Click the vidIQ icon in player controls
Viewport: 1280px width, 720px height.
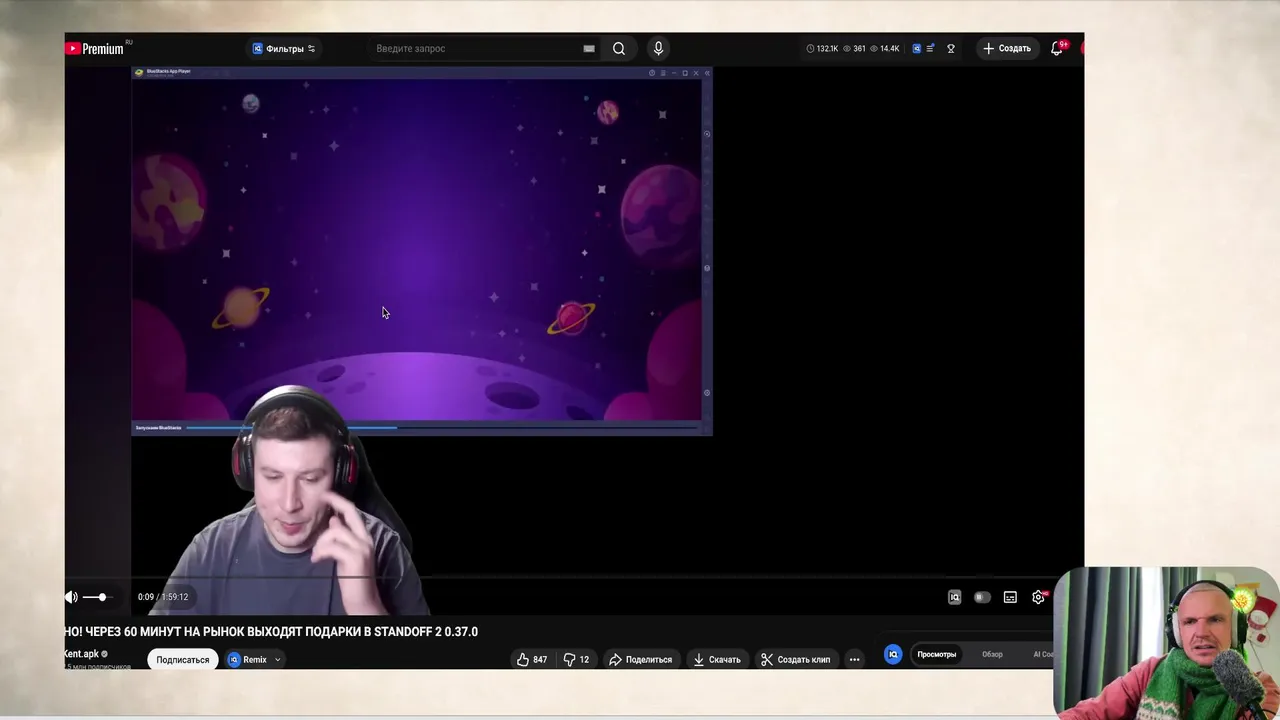(954, 597)
